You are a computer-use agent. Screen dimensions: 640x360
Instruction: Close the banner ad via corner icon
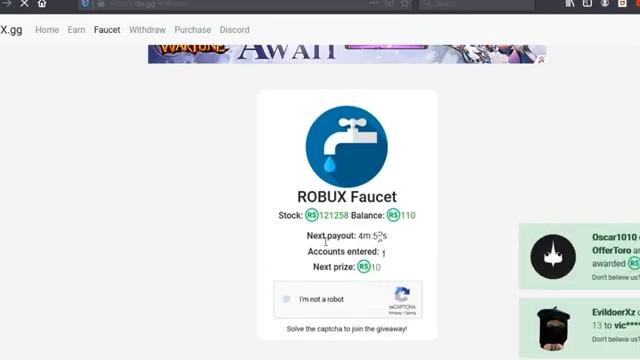click(541, 60)
